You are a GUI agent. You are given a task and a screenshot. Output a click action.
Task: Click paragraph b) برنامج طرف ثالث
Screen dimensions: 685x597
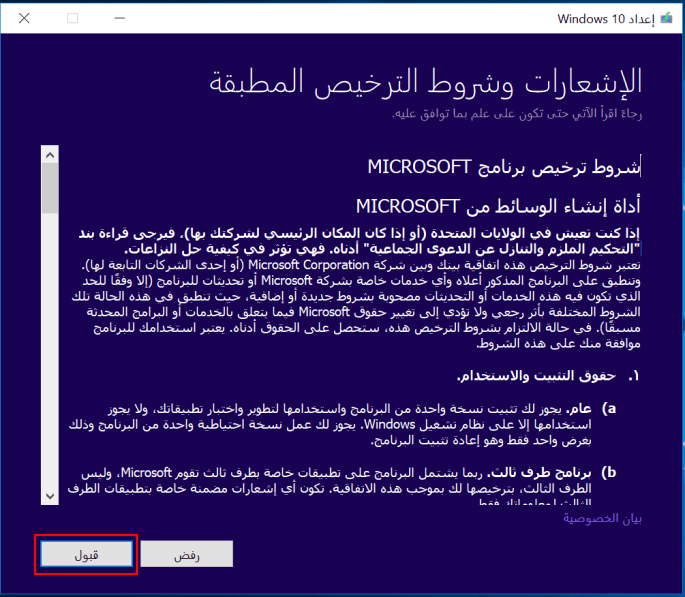[x=342, y=485]
